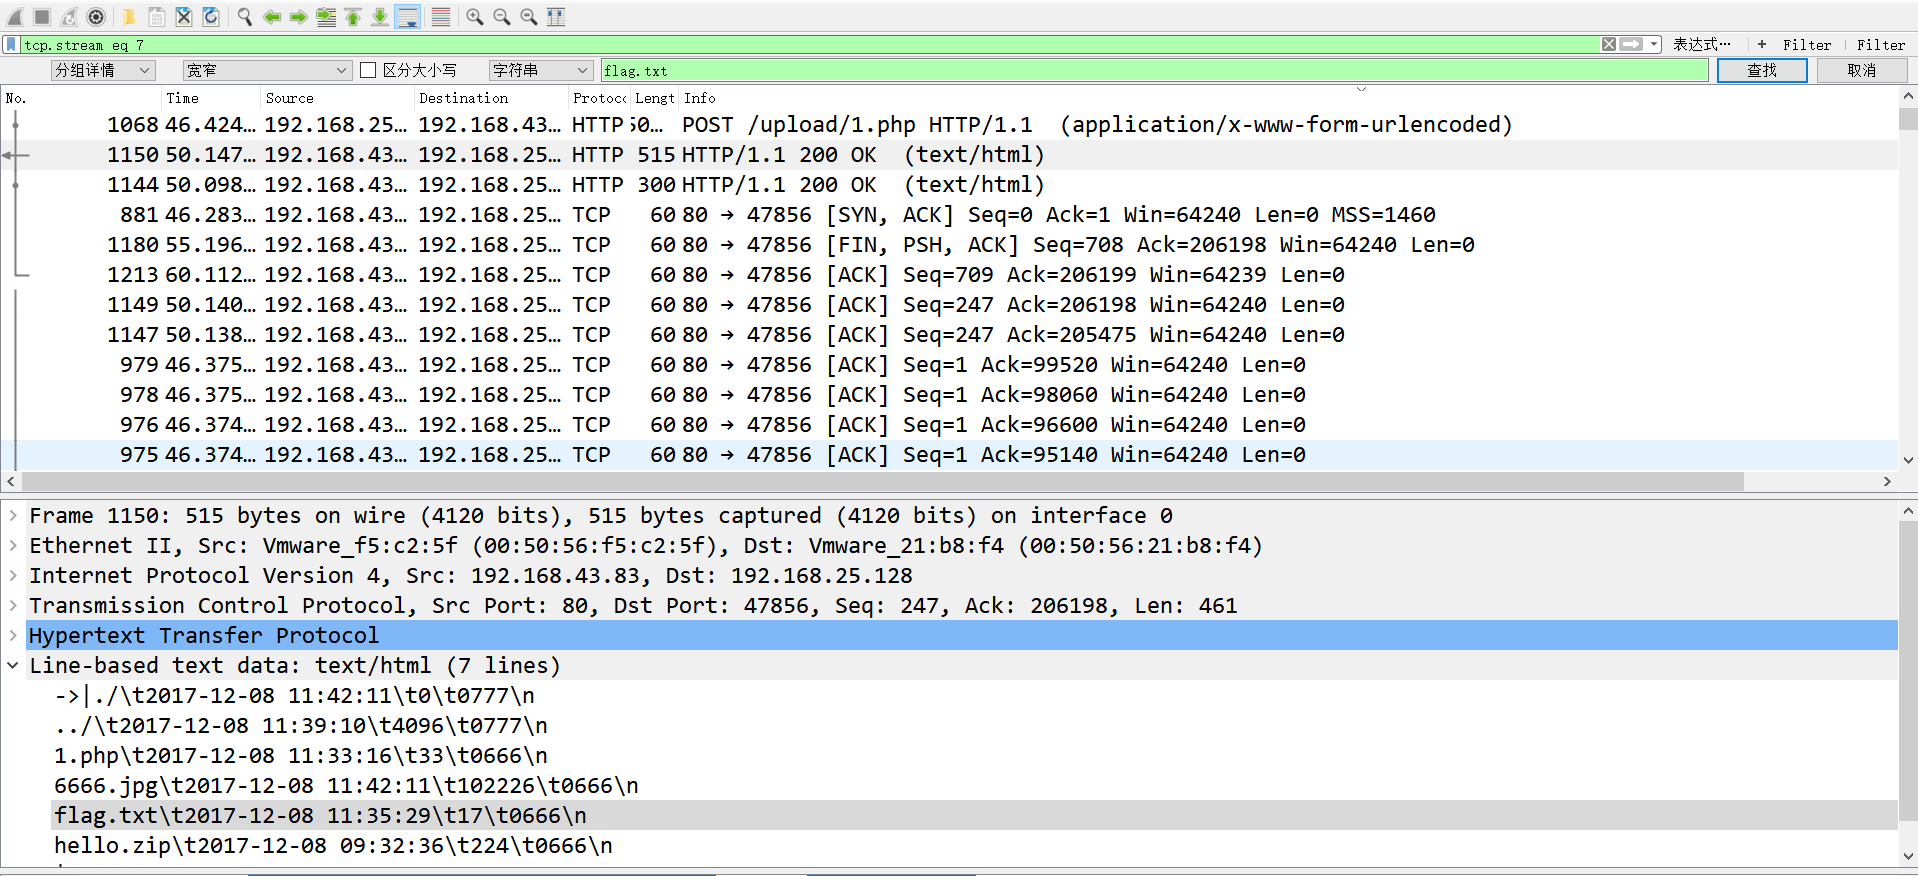Click the 取消 cancel button

(x=1862, y=70)
